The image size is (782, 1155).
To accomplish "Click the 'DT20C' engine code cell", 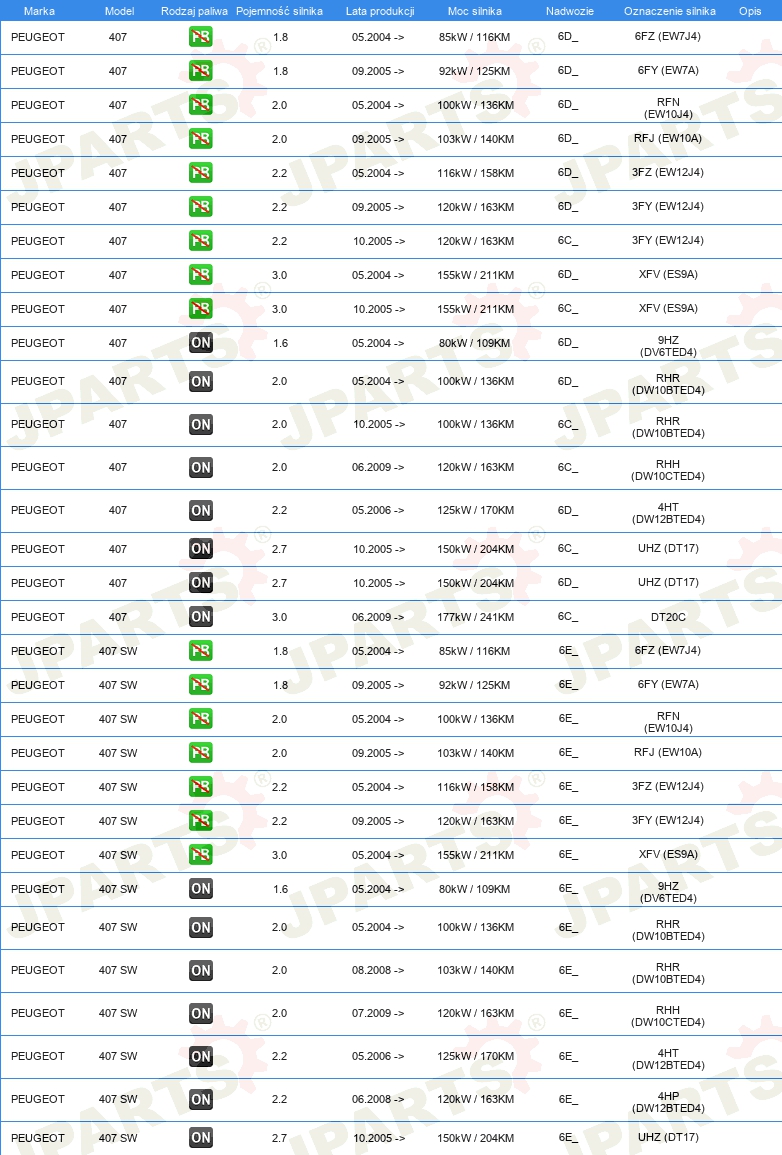I will tap(669, 617).
